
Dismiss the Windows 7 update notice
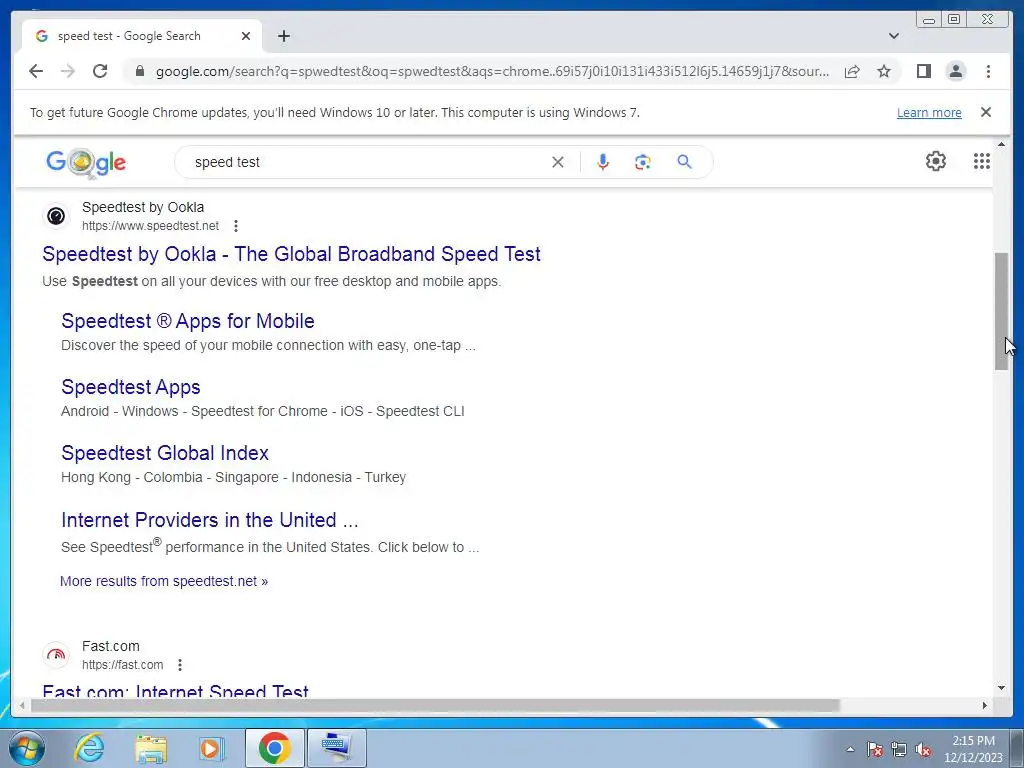[x=985, y=112]
